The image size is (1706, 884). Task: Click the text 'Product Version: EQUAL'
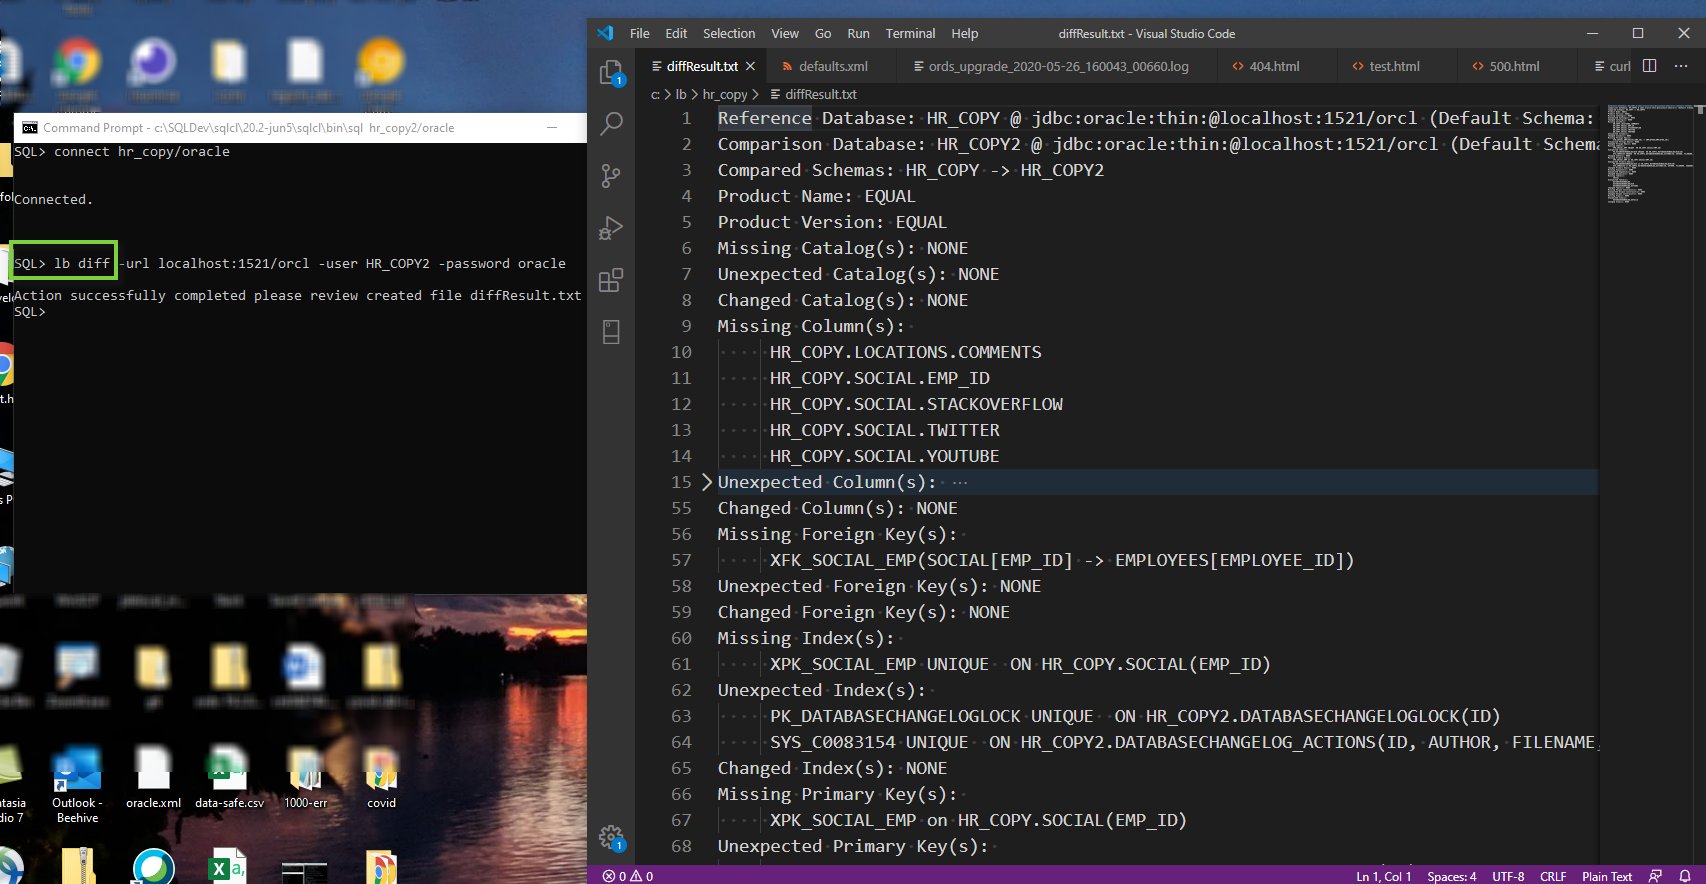[832, 222]
